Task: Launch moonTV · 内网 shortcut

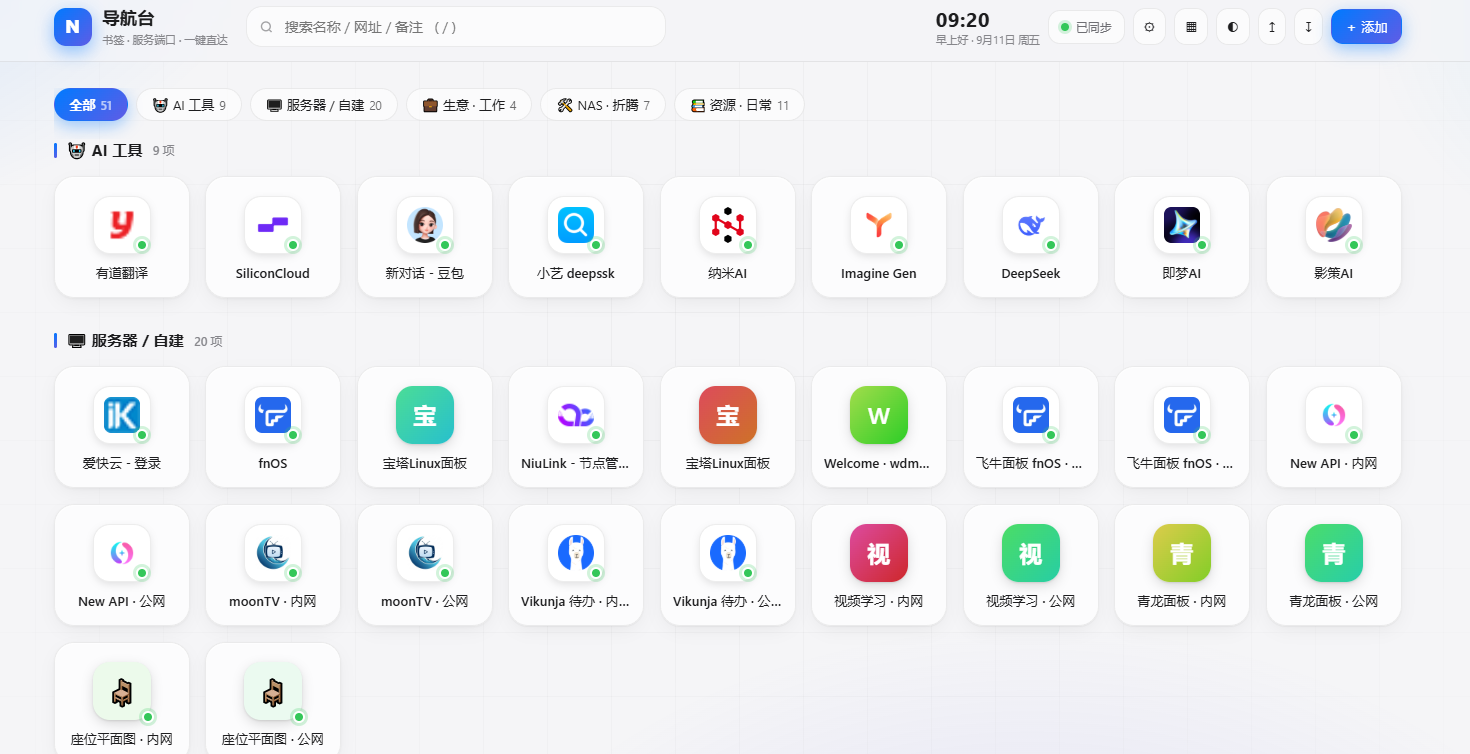Action: pyautogui.click(x=273, y=565)
